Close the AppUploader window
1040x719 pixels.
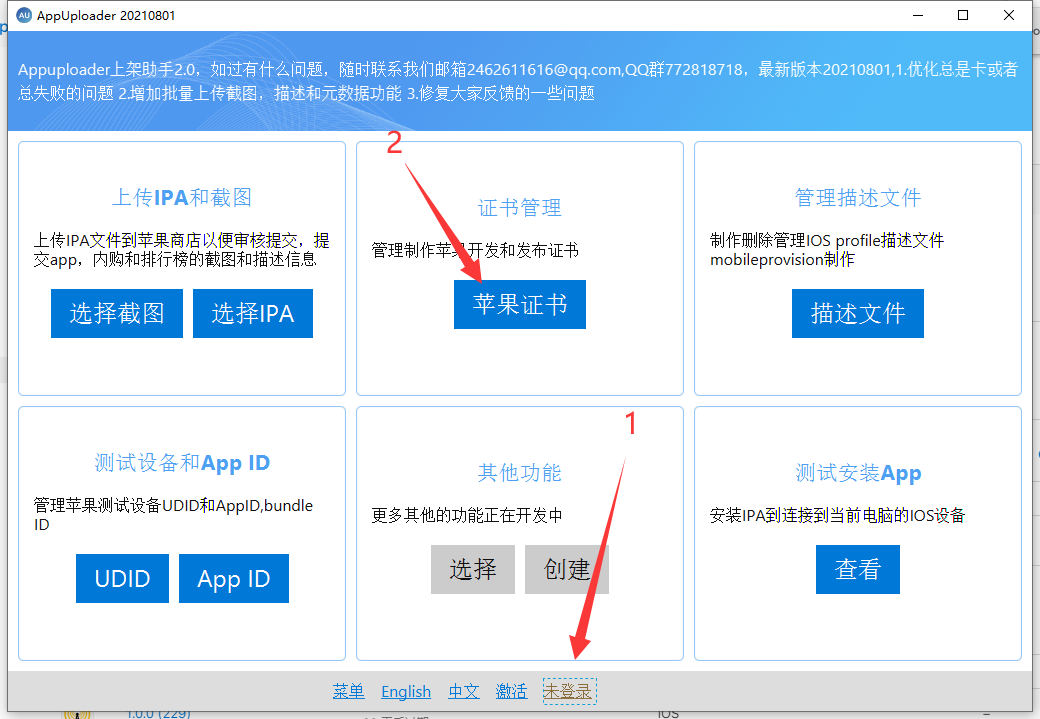tap(1009, 15)
